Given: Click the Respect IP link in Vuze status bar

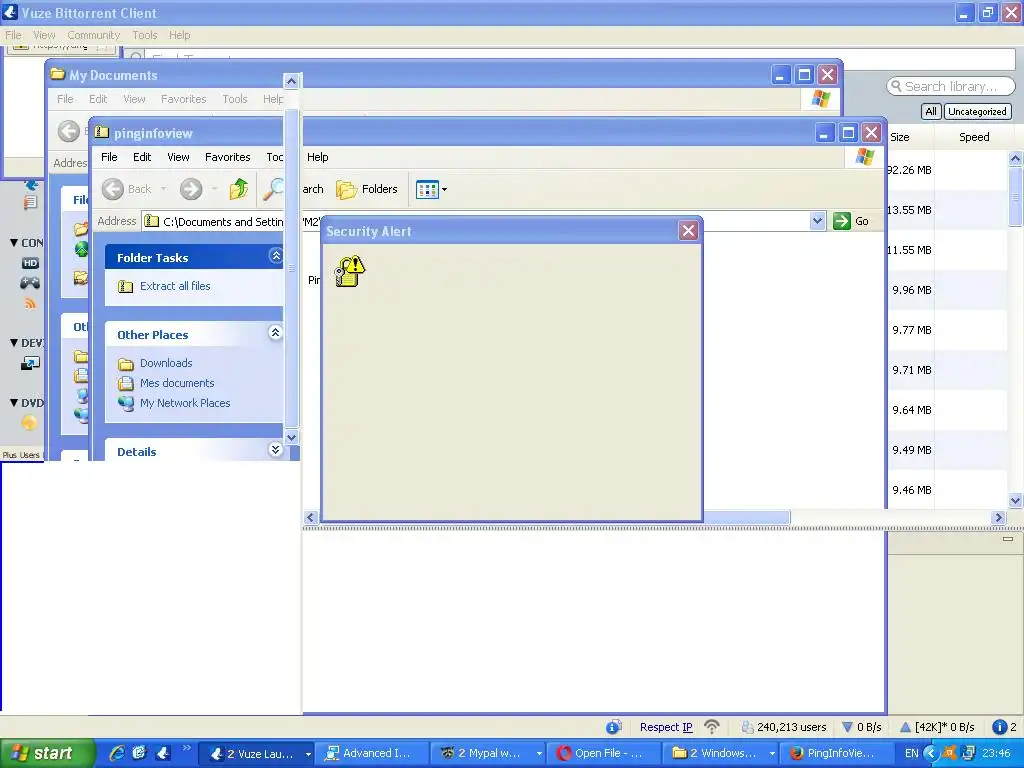Looking at the screenshot, I should coord(665,728).
